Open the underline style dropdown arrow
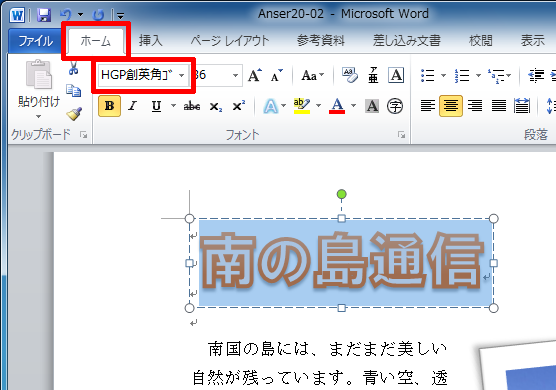Screen dimensions: 556x390 point(173,106)
